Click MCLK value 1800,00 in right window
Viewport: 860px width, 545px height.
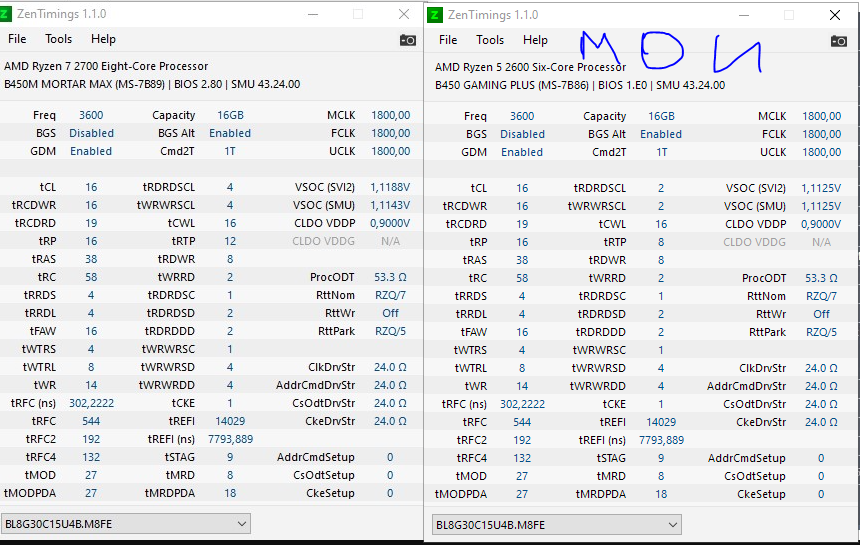click(822, 116)
